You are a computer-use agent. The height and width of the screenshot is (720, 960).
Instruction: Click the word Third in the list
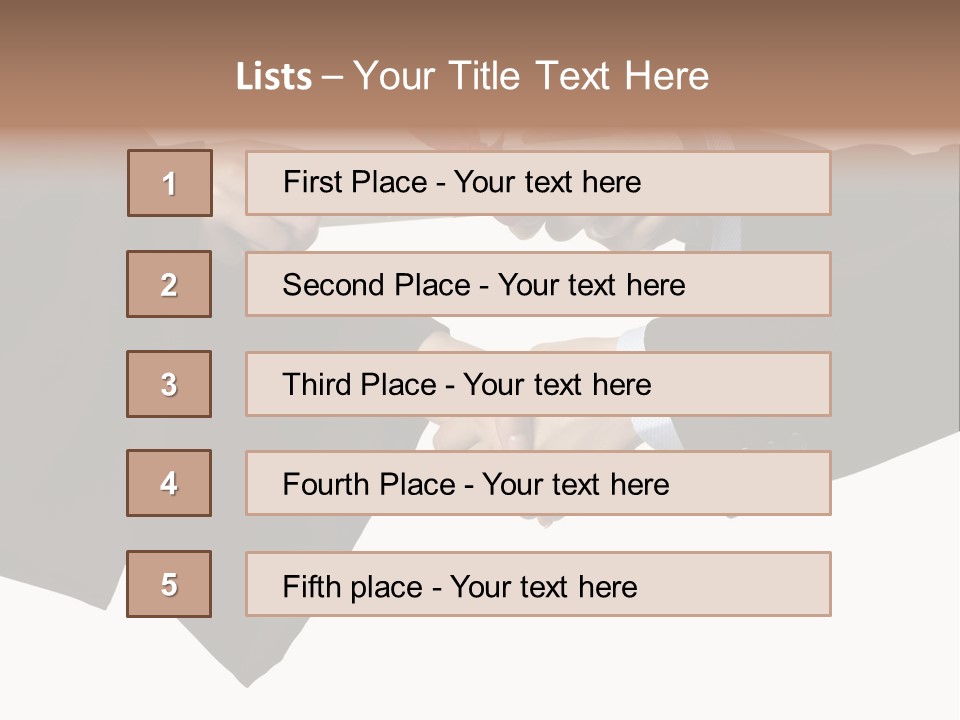click(x=309, y=385)
